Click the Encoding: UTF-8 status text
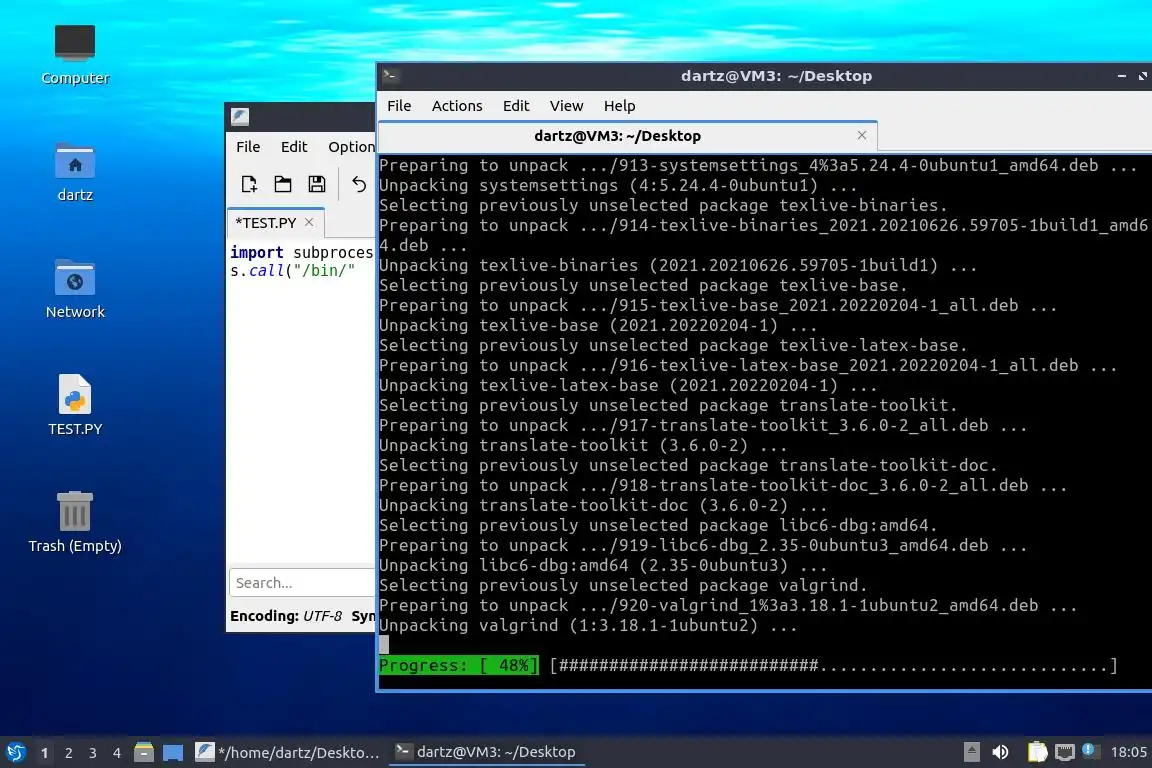1152x768 pixels. click(x=286, y=616)
